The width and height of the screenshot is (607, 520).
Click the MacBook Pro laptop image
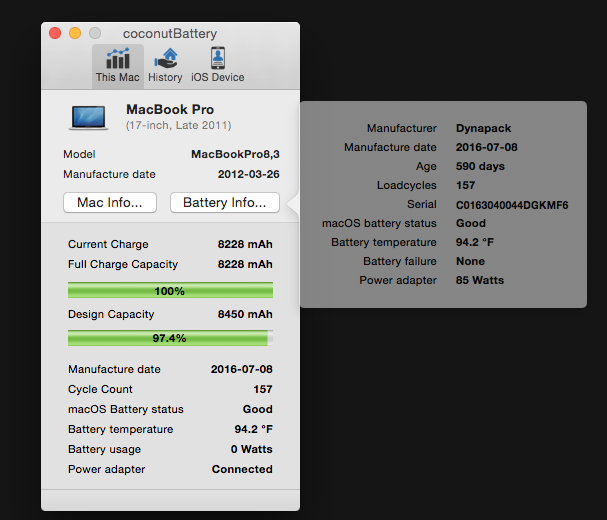[89, 117]
